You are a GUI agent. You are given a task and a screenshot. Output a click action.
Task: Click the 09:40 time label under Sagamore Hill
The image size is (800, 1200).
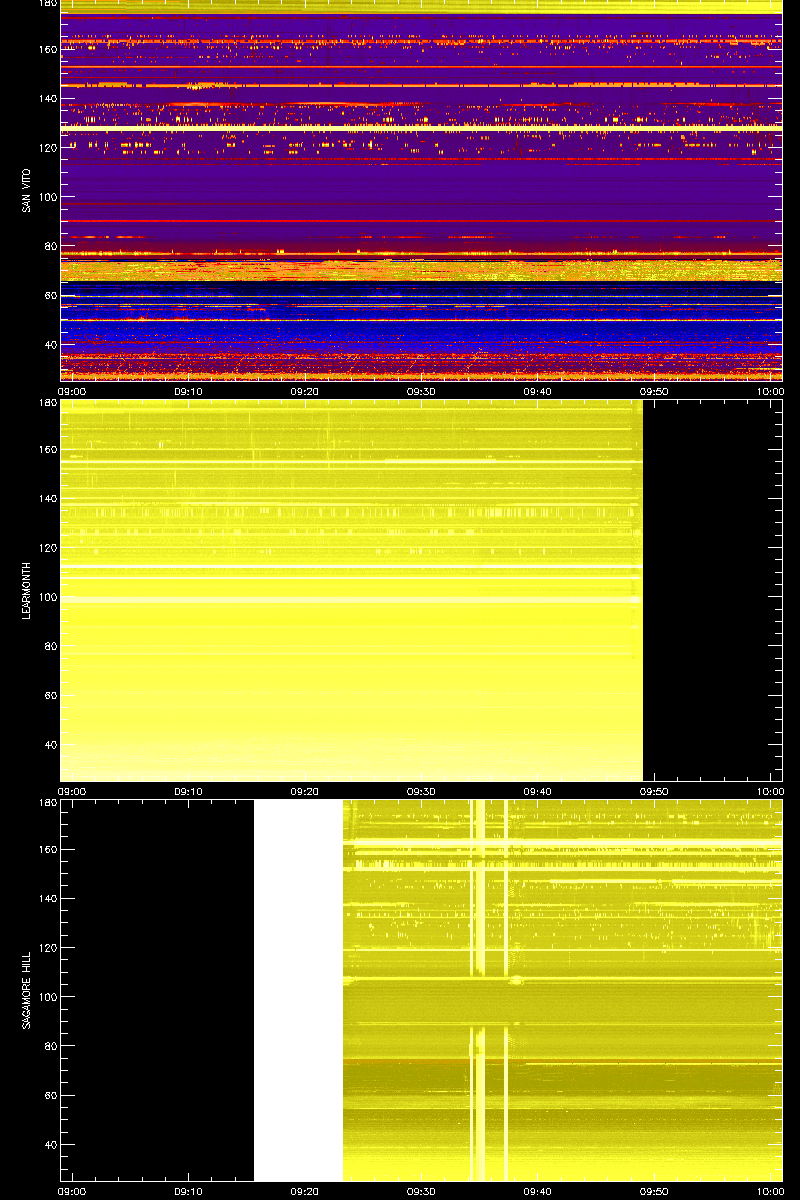pos(538,1191)
